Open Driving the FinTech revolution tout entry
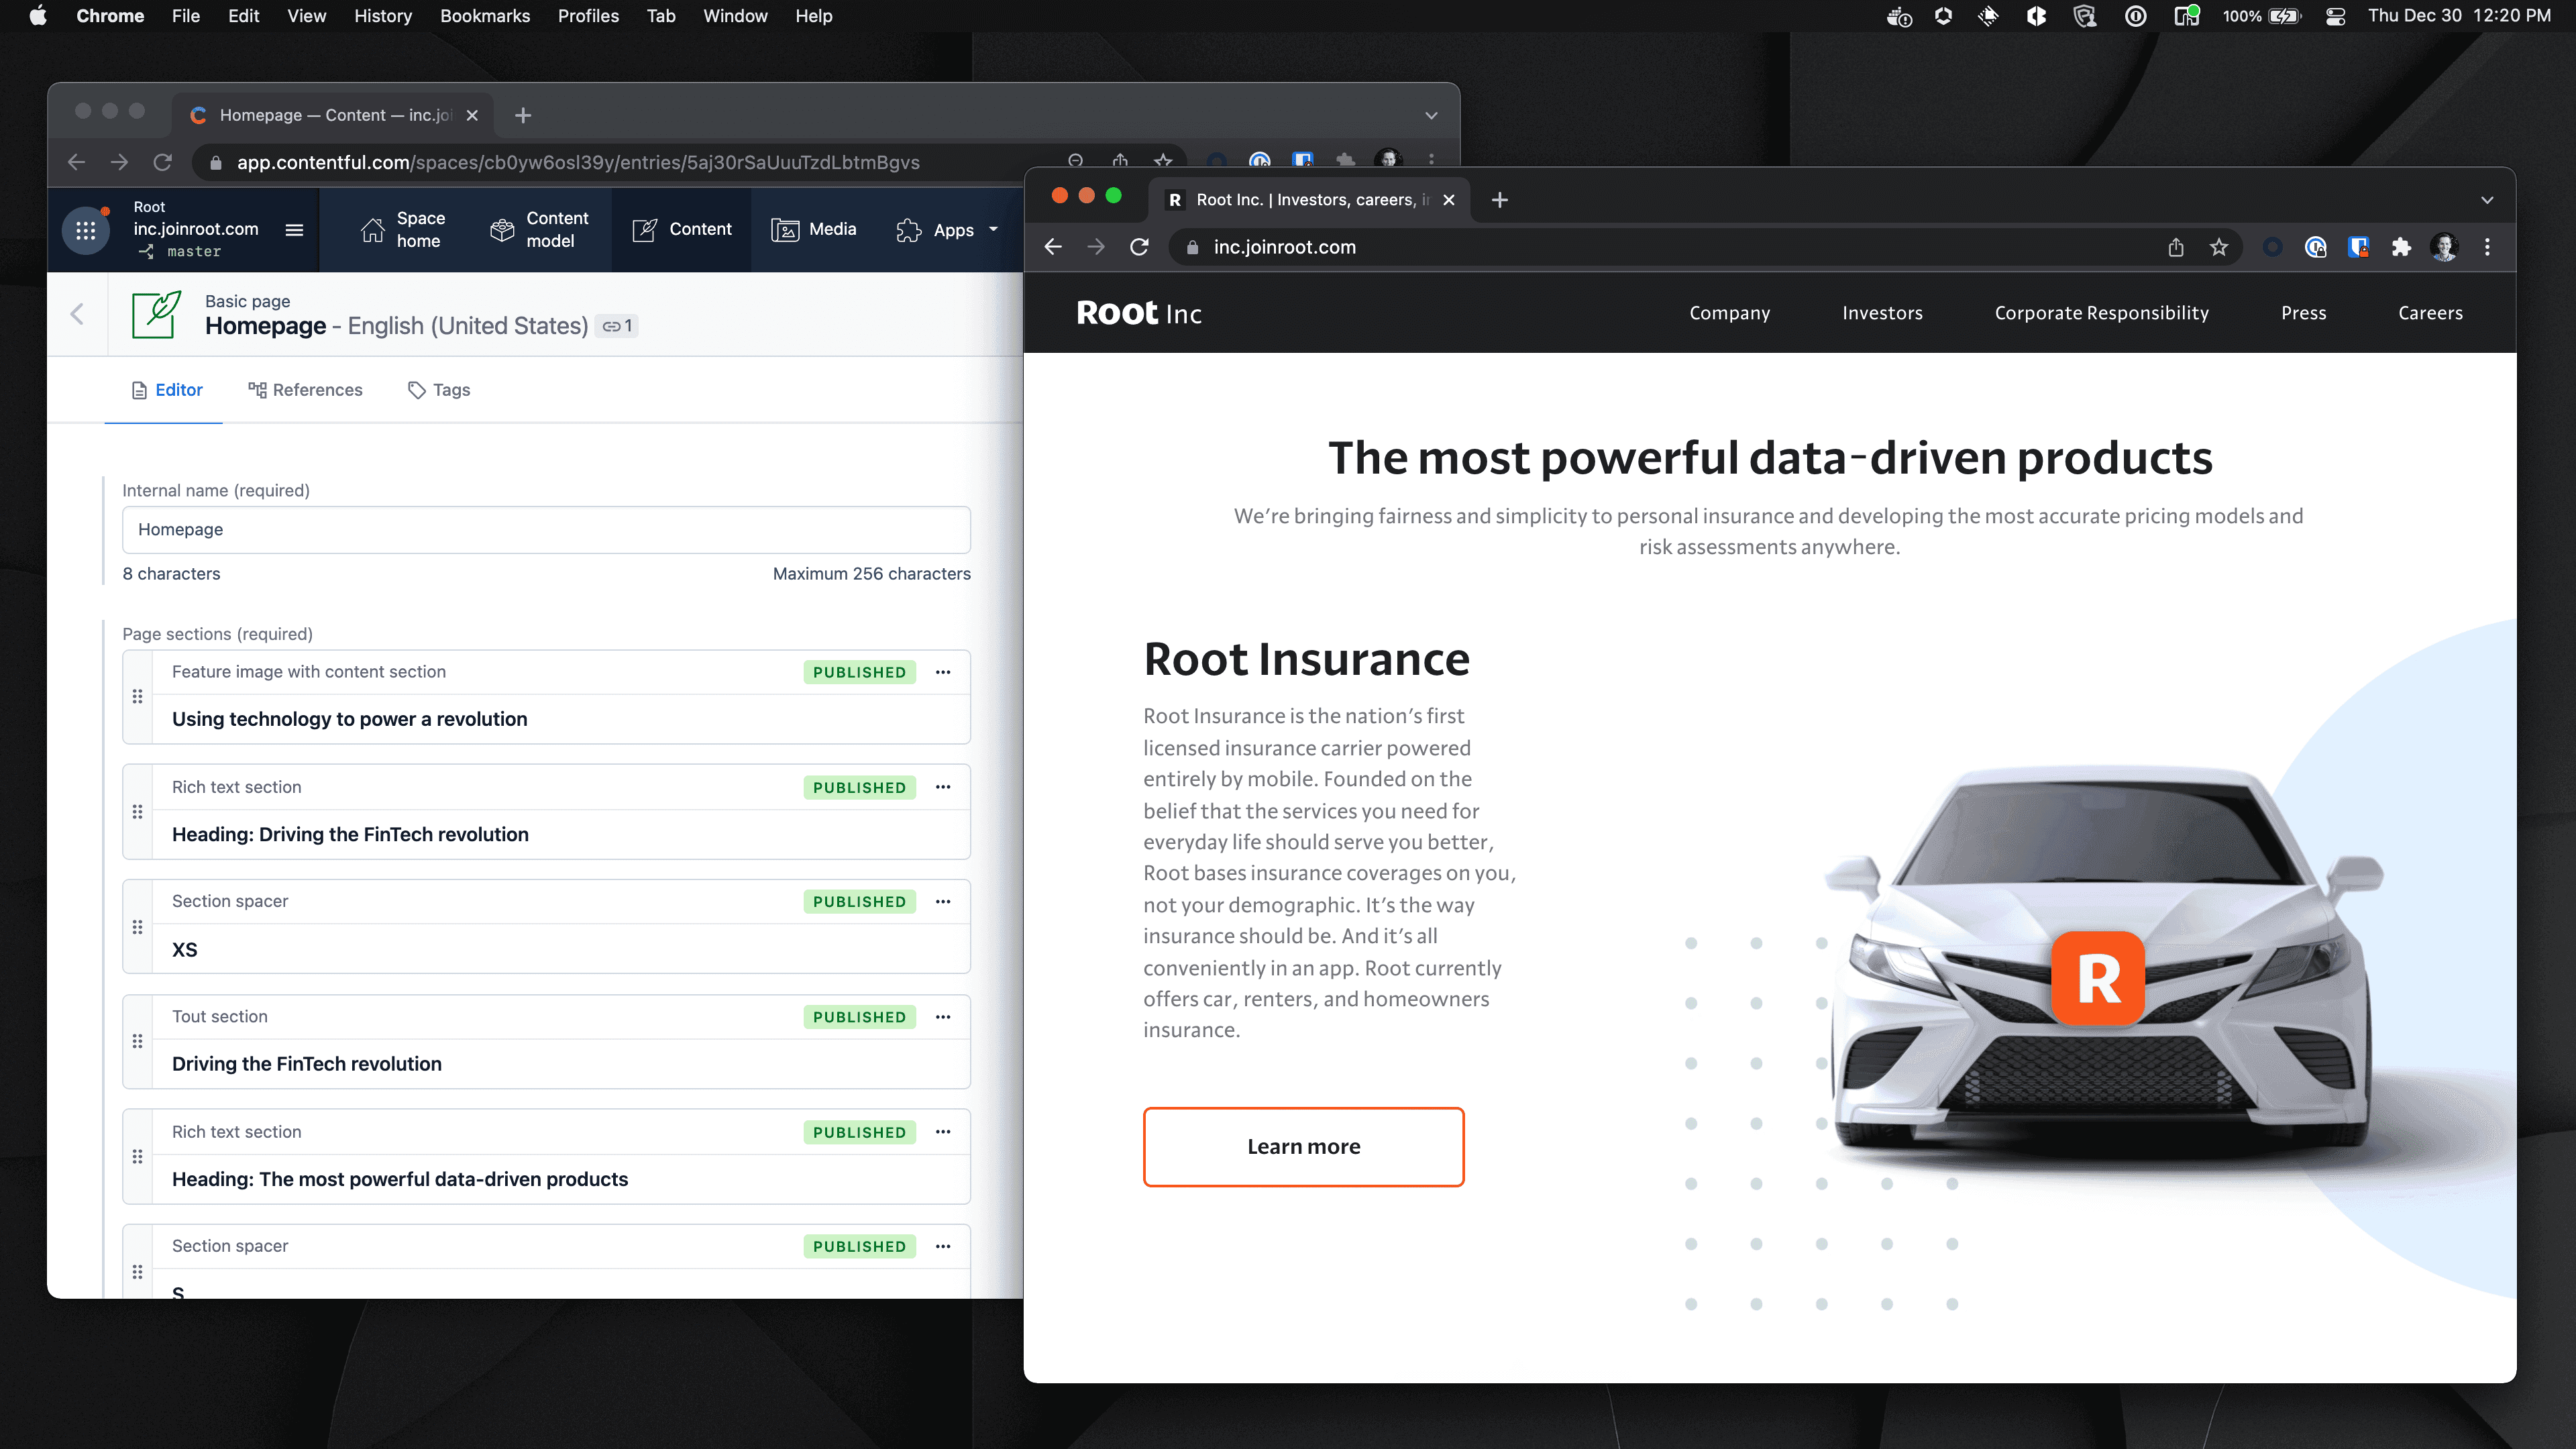2576x1449 pixels. coord(306,1064)
